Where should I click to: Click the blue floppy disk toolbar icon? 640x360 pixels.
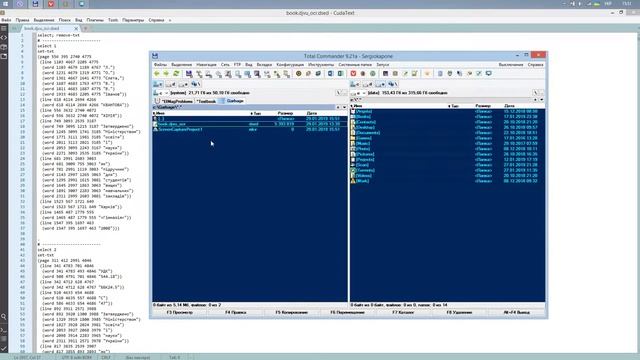[x=189, y=74]
